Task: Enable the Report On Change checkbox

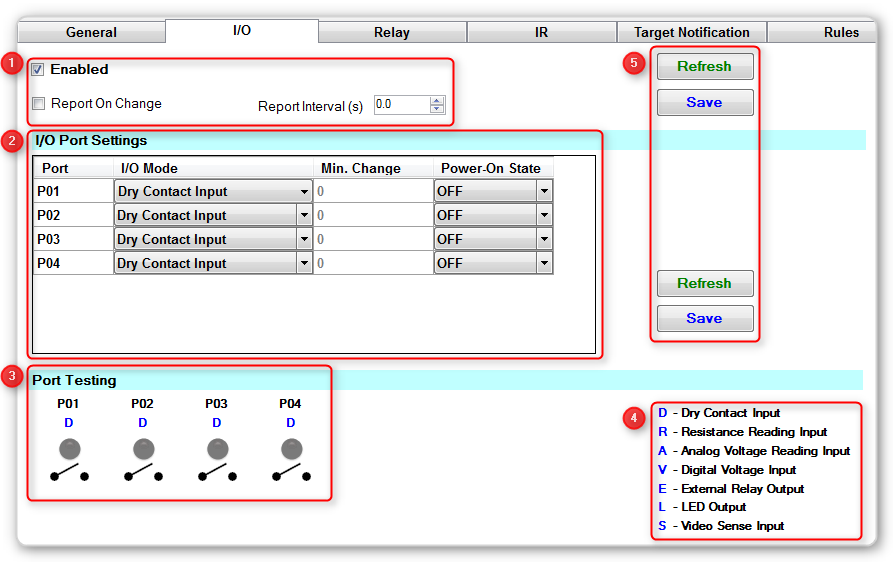Action: 38,104
